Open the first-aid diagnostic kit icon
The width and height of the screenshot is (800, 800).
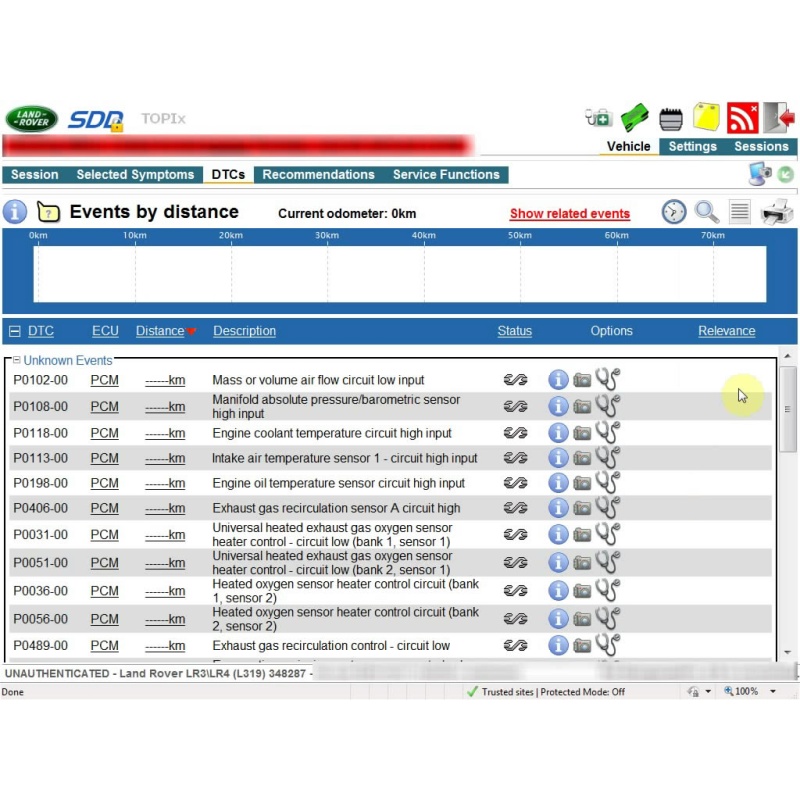pyautogui.click(x=598, y=118)
